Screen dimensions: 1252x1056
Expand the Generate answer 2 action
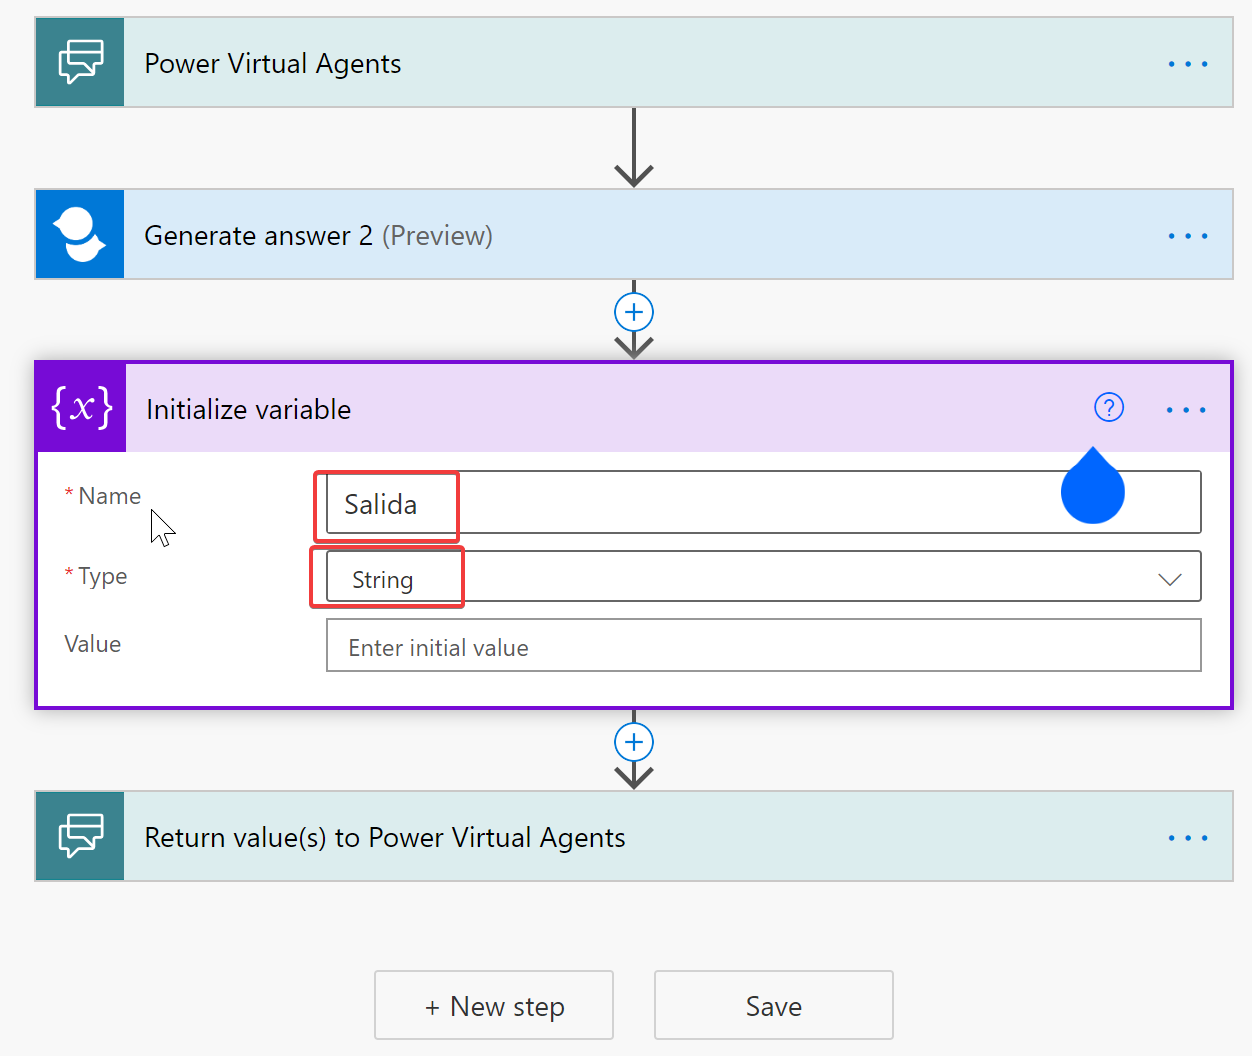tap(700, 236)
